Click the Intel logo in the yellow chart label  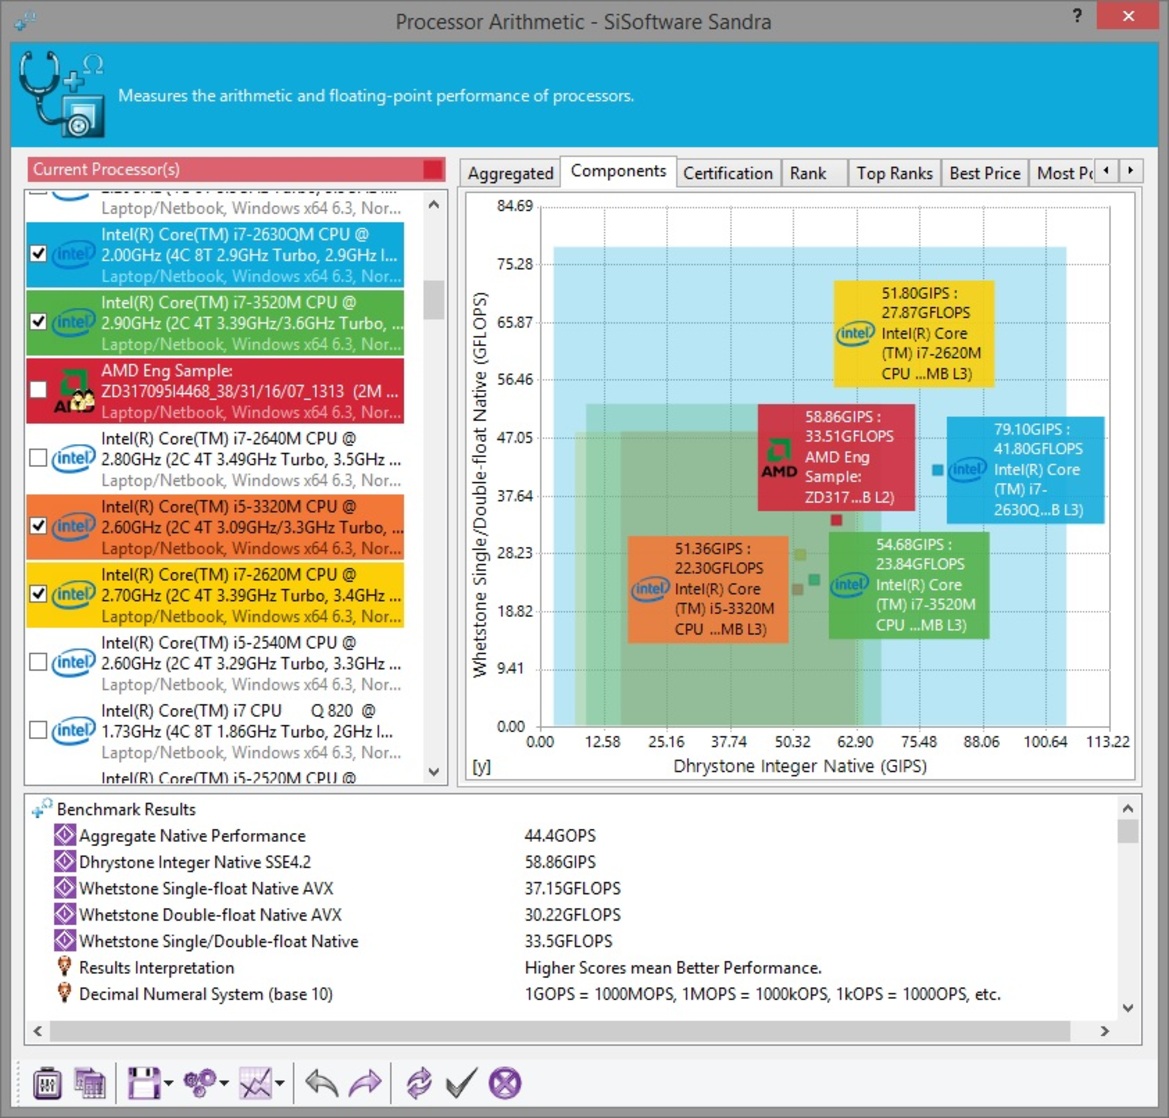coord(854,333)
